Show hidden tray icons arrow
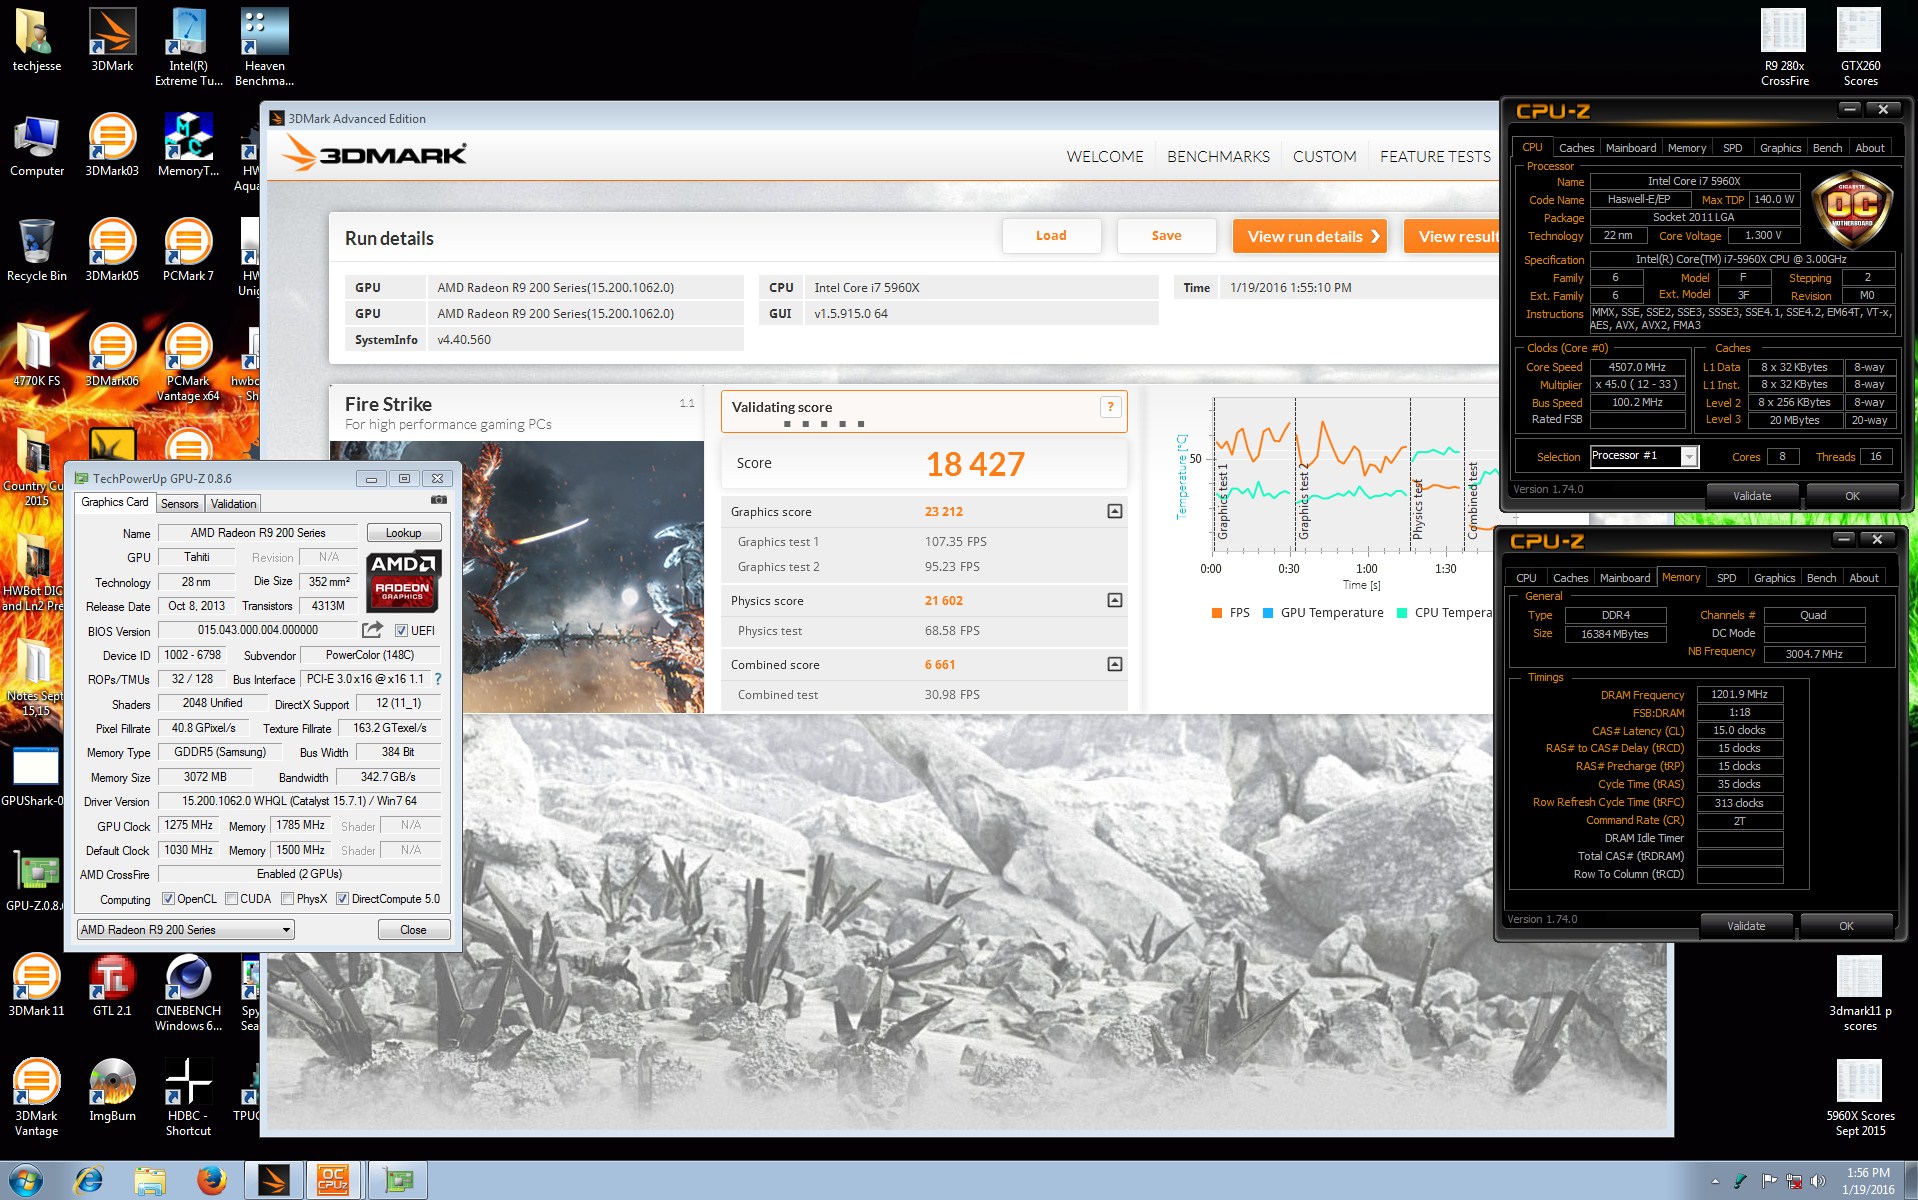1918x1200 pixels. (1715, 1181)
